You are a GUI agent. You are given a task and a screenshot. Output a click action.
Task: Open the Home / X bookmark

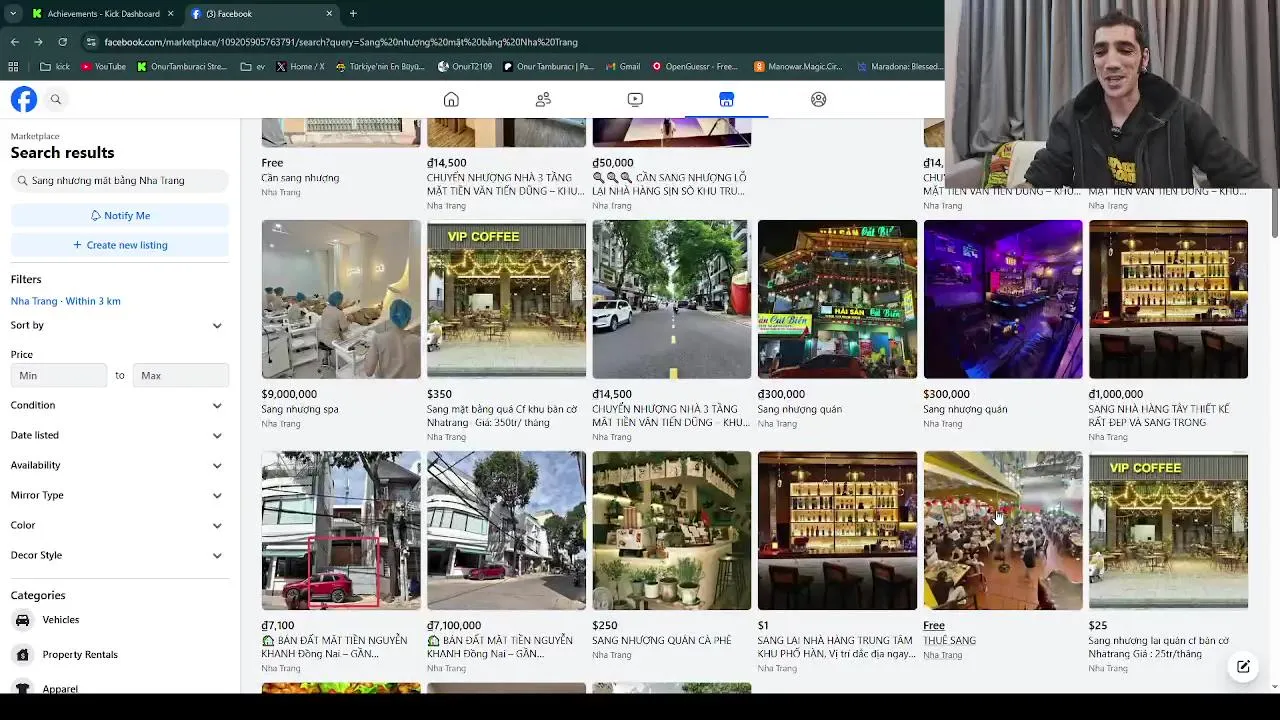(x=299, y=67)
